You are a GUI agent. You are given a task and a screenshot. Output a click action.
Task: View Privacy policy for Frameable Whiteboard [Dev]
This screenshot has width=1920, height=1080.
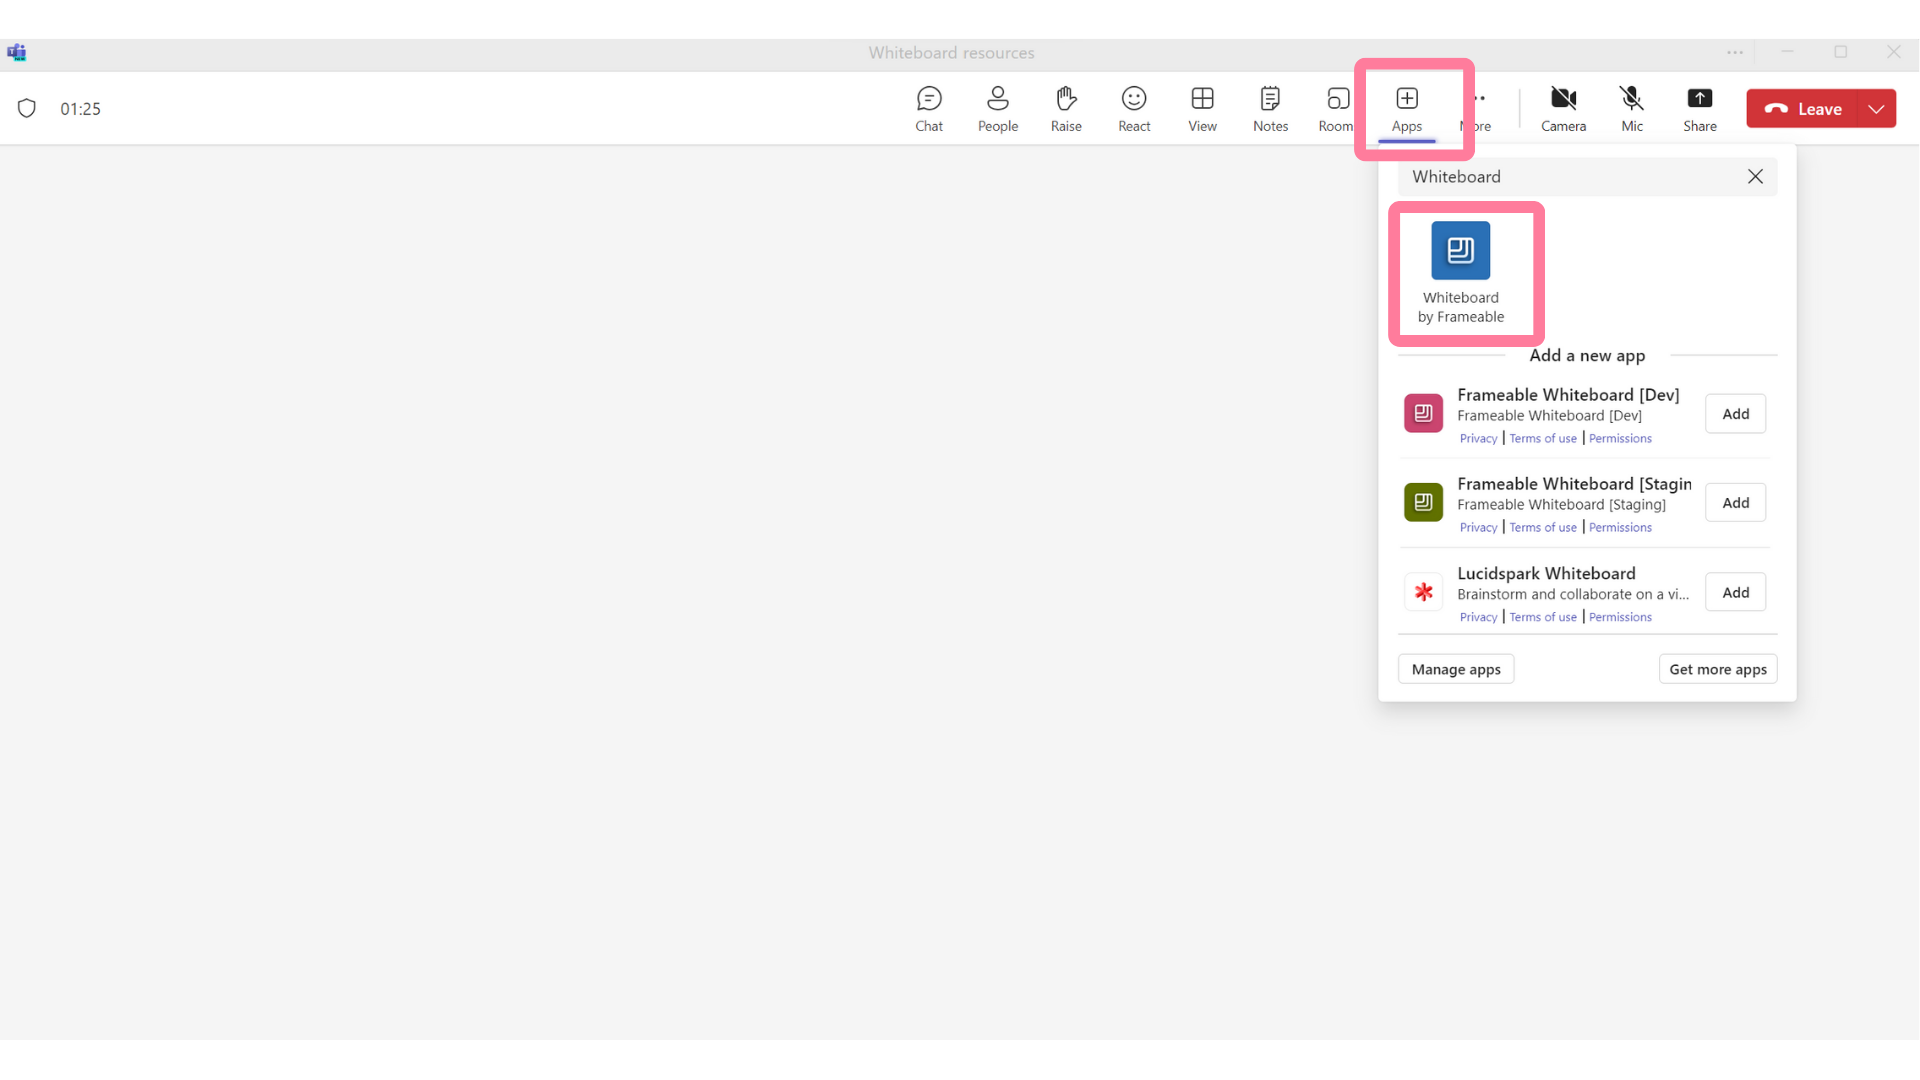(x=1477, y=438)
